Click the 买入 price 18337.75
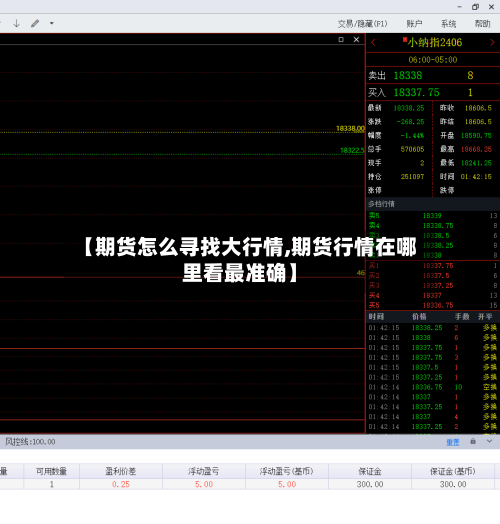 [416, 93]
